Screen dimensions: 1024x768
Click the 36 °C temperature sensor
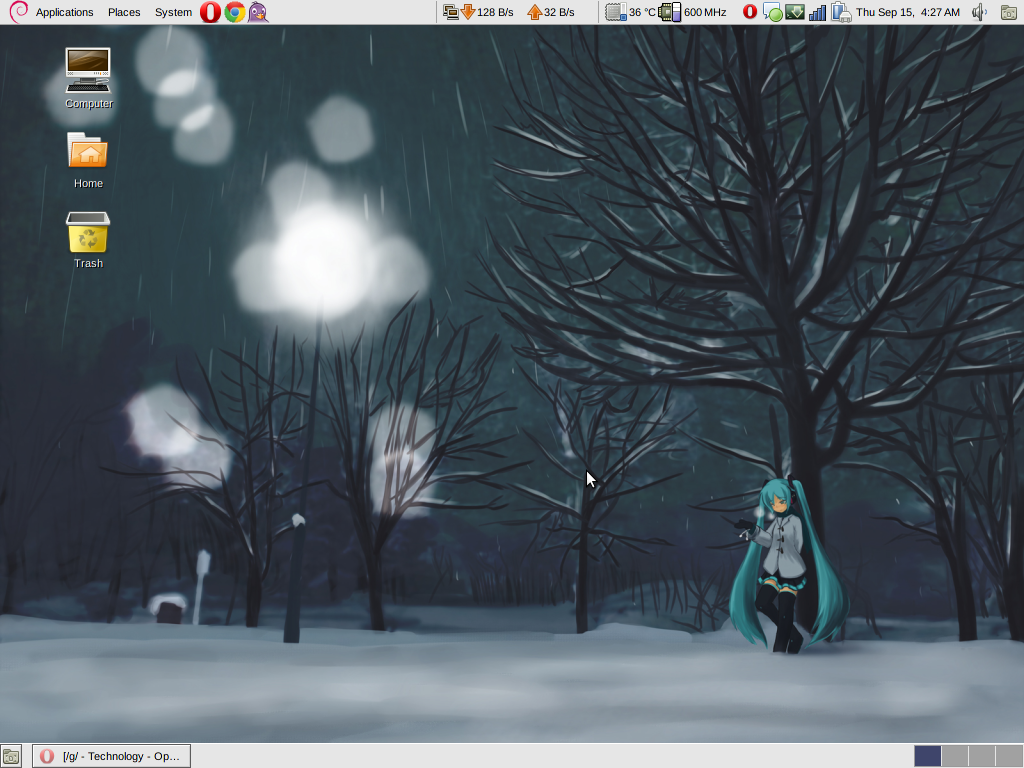pyautogui.click(x=630, y=12)
